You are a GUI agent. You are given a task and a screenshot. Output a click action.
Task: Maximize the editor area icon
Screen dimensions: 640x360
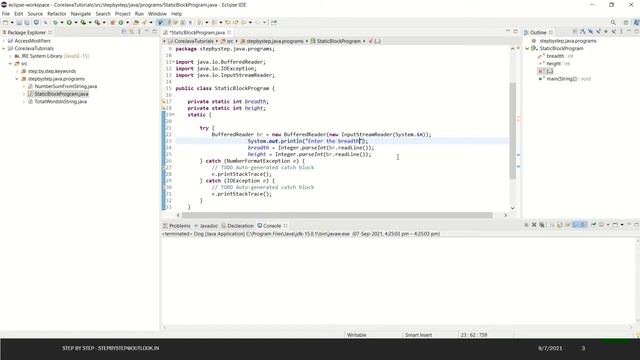515,31
